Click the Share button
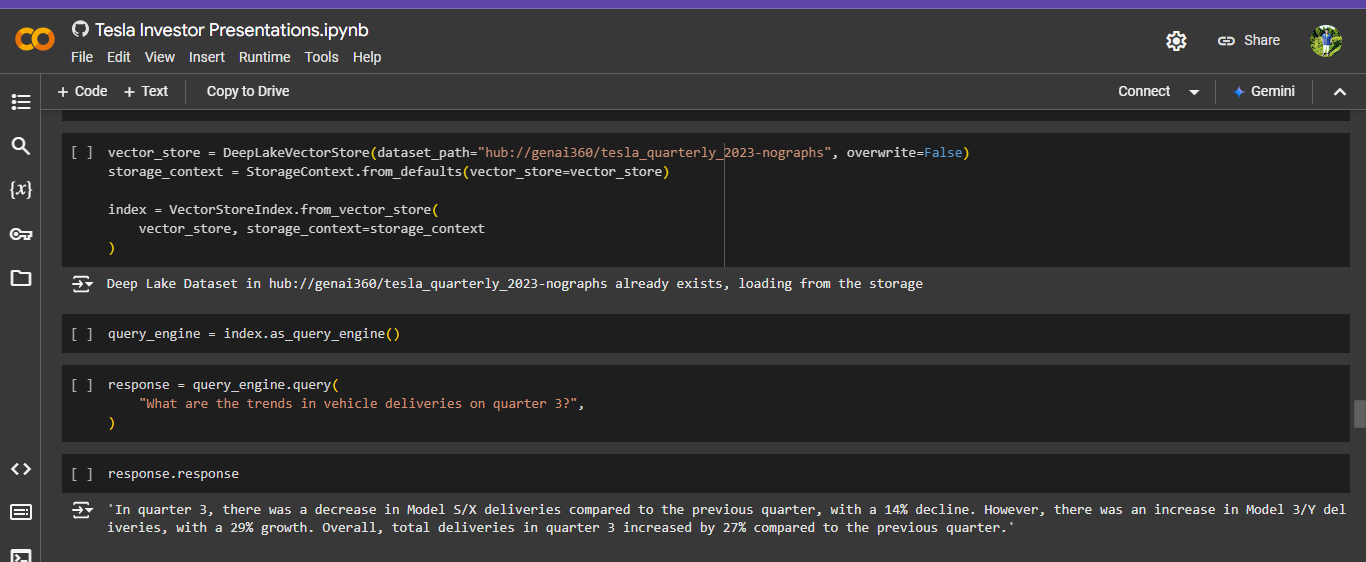Screen dimensions: 1366x562 [1249, 41]
